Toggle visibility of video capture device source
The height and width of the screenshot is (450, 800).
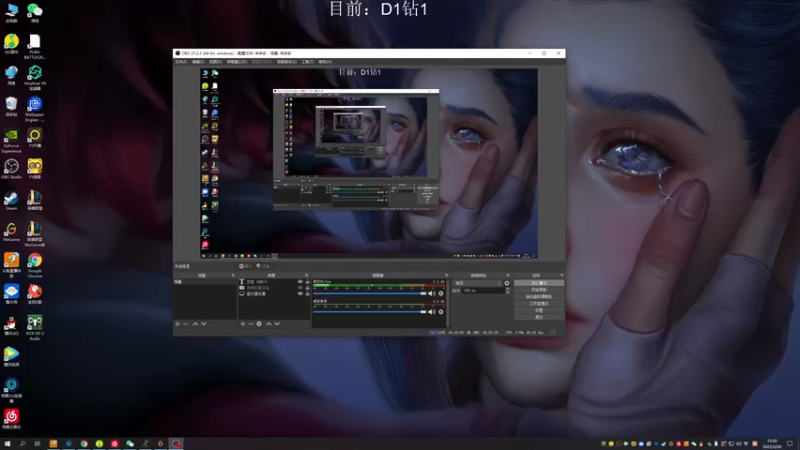pos(300,288)
